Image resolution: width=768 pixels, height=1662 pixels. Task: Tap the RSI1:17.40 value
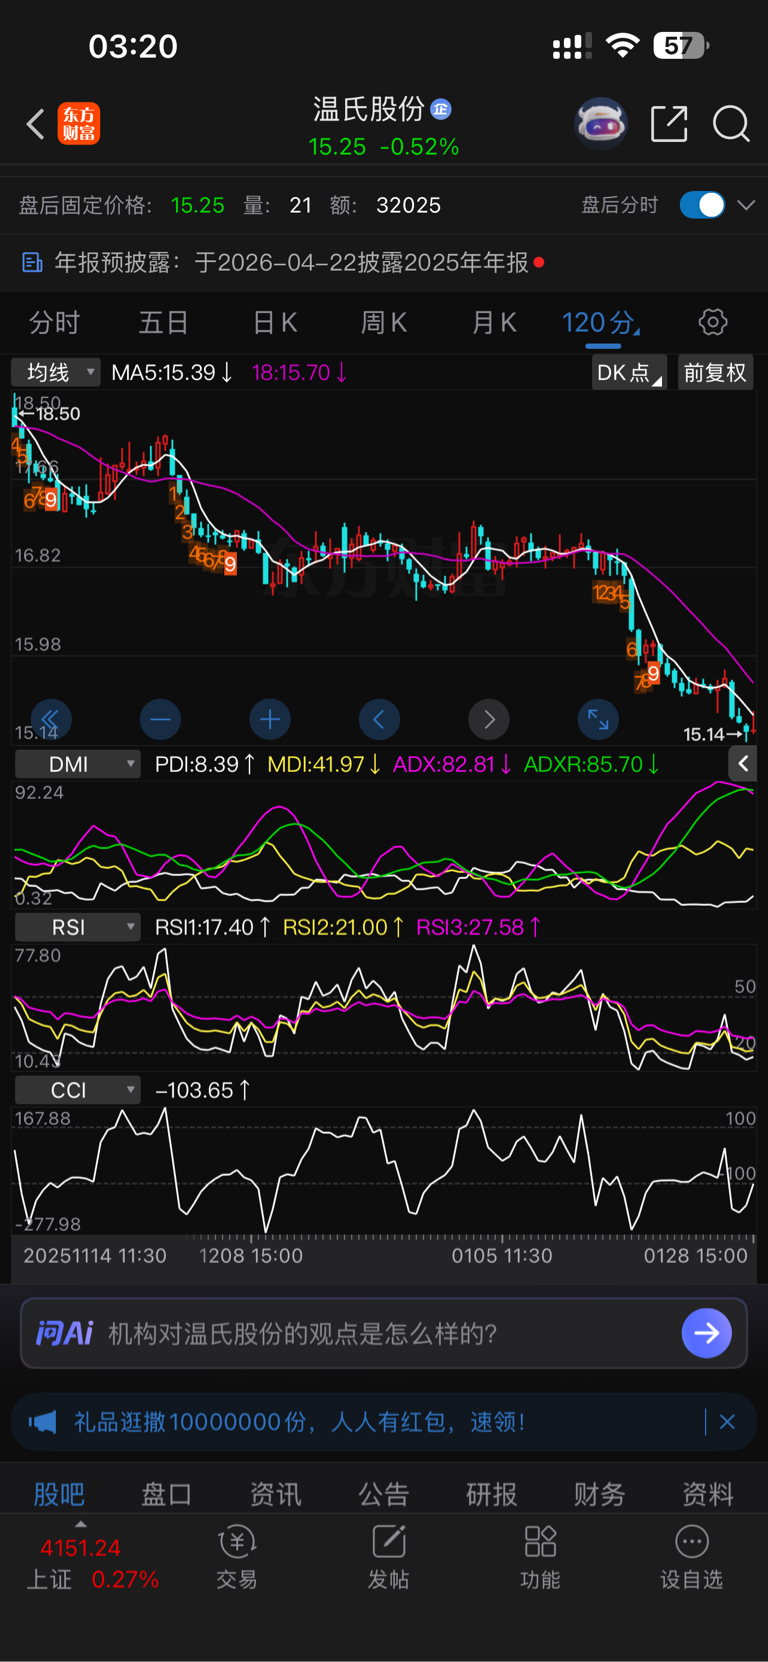[212, 927]
